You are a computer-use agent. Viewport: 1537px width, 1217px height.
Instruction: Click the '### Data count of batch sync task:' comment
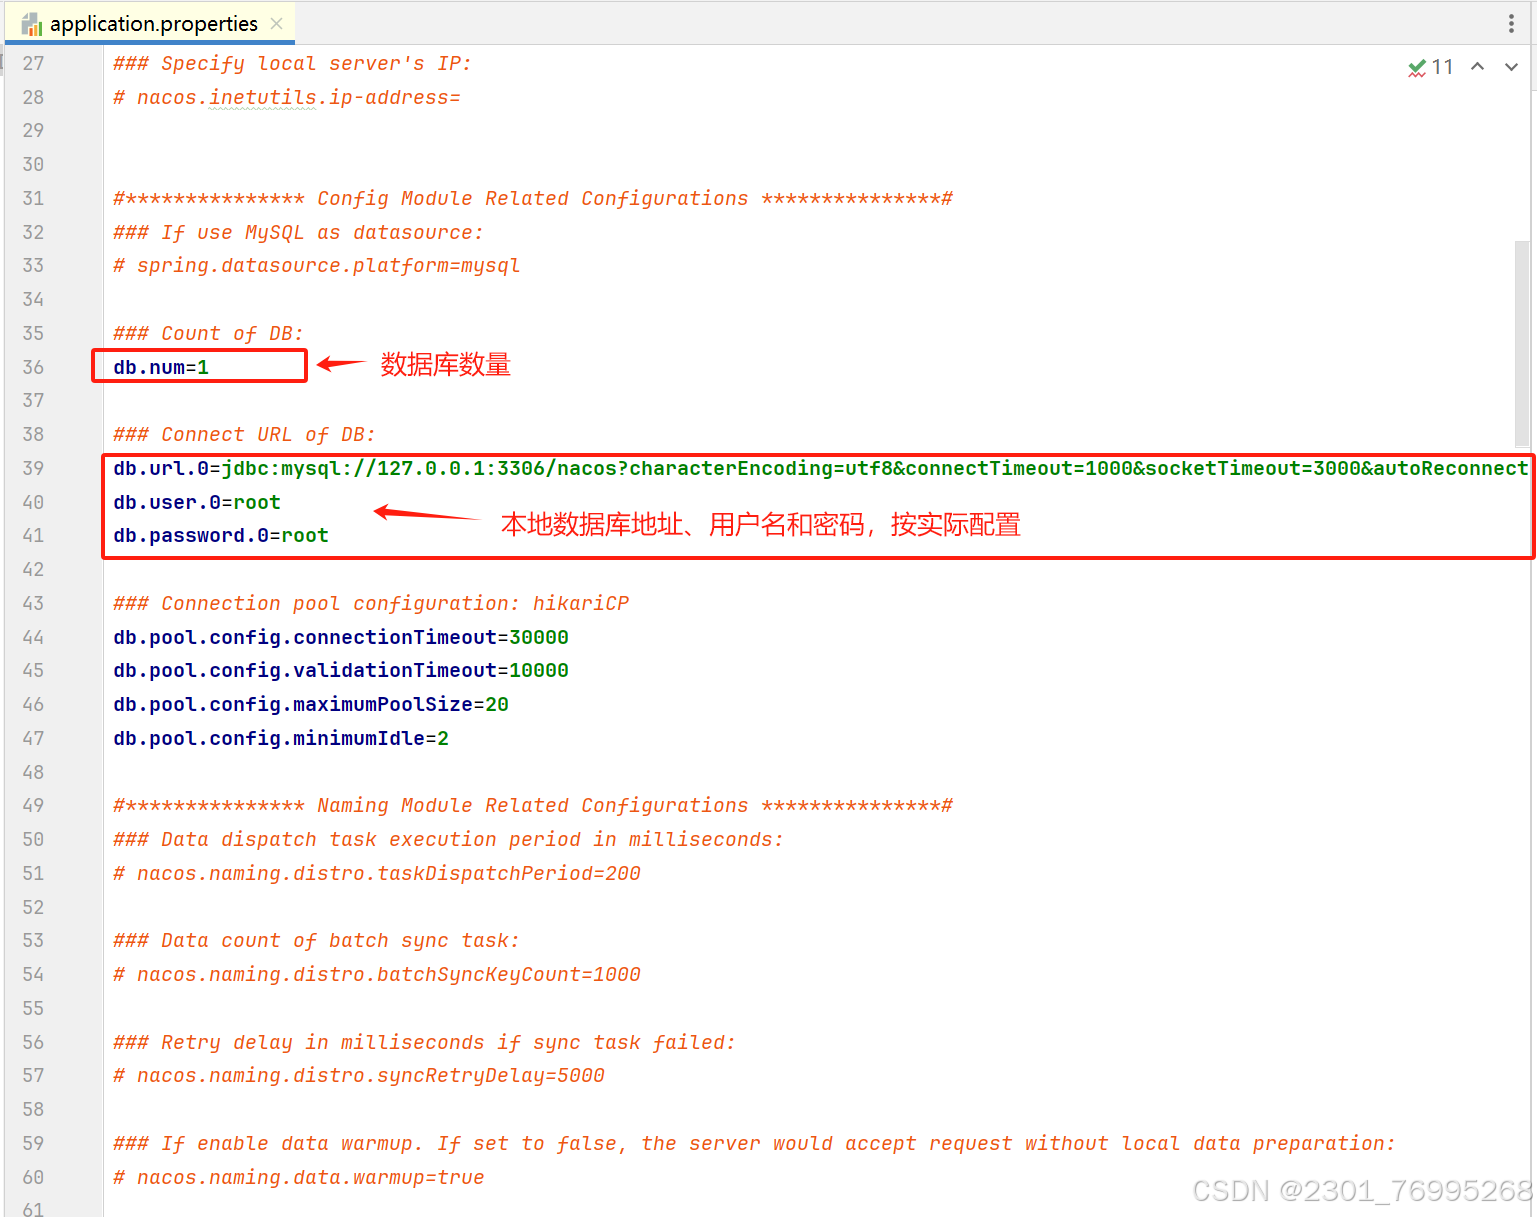(316, 941)
